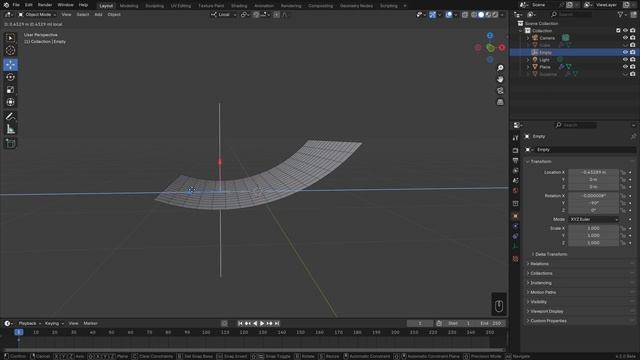The height and width of the screenshot is (360, 640).
Task: Expand the Relations panel
Action: pos(540,264)
